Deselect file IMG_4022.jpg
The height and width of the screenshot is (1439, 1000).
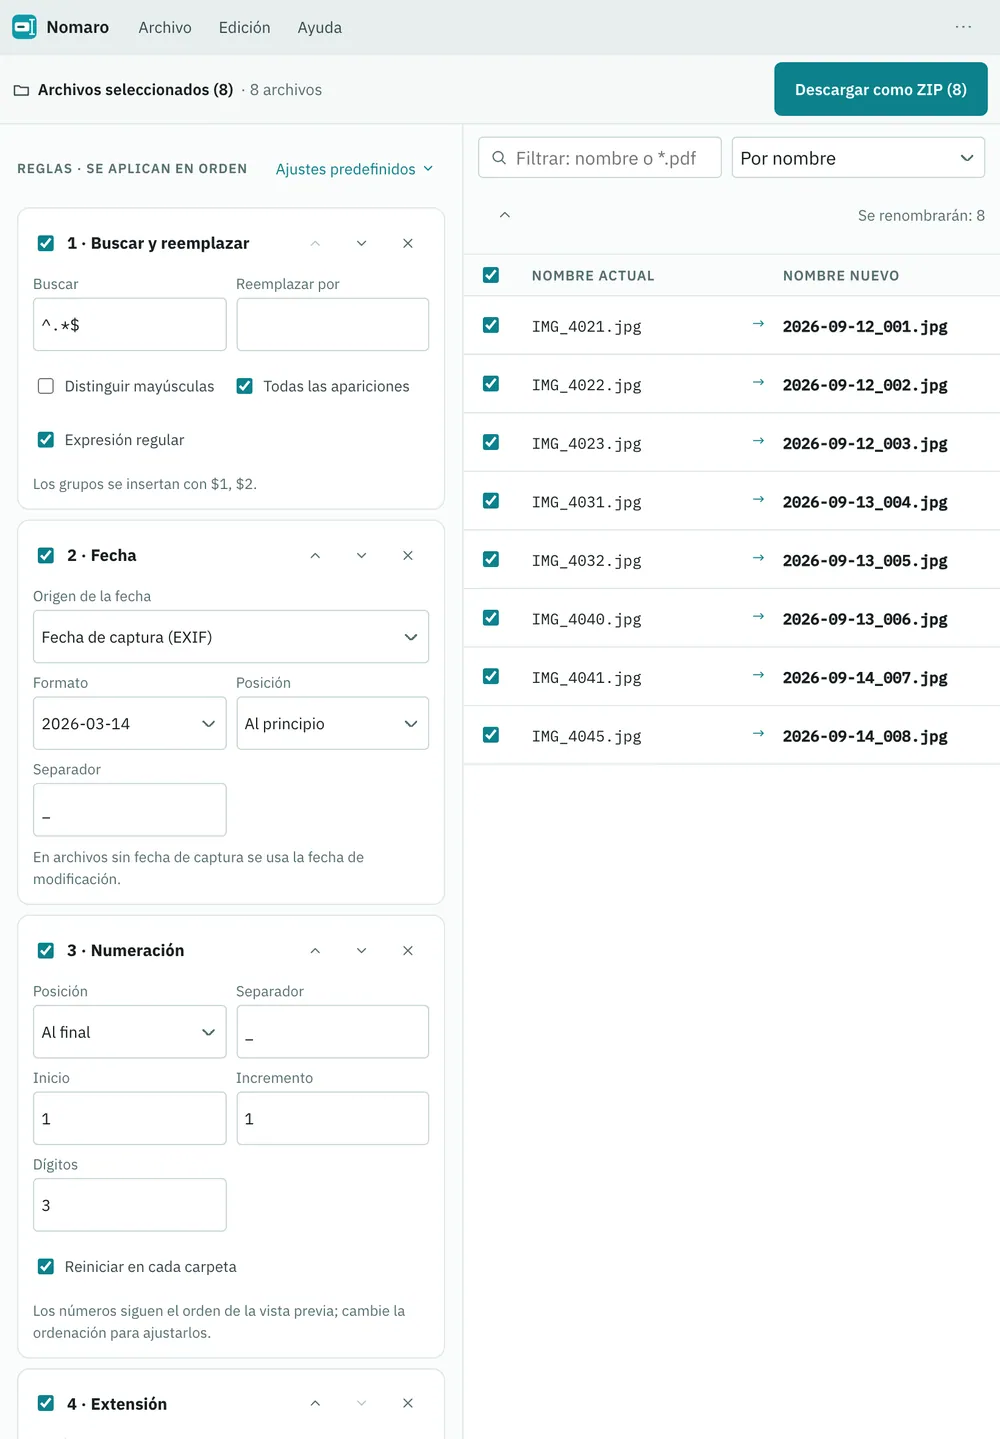(x=491, y=383)
